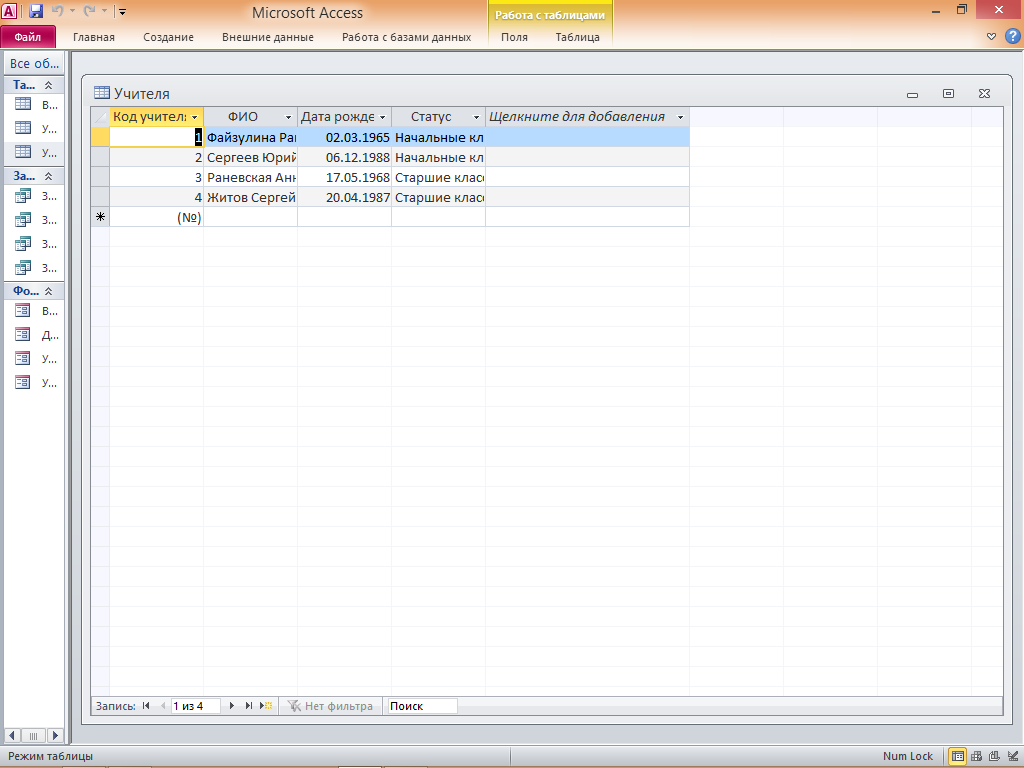Switch to the Поля ribbon tab
This screenshot has height=768, width=1024.
tap(515, 37)
